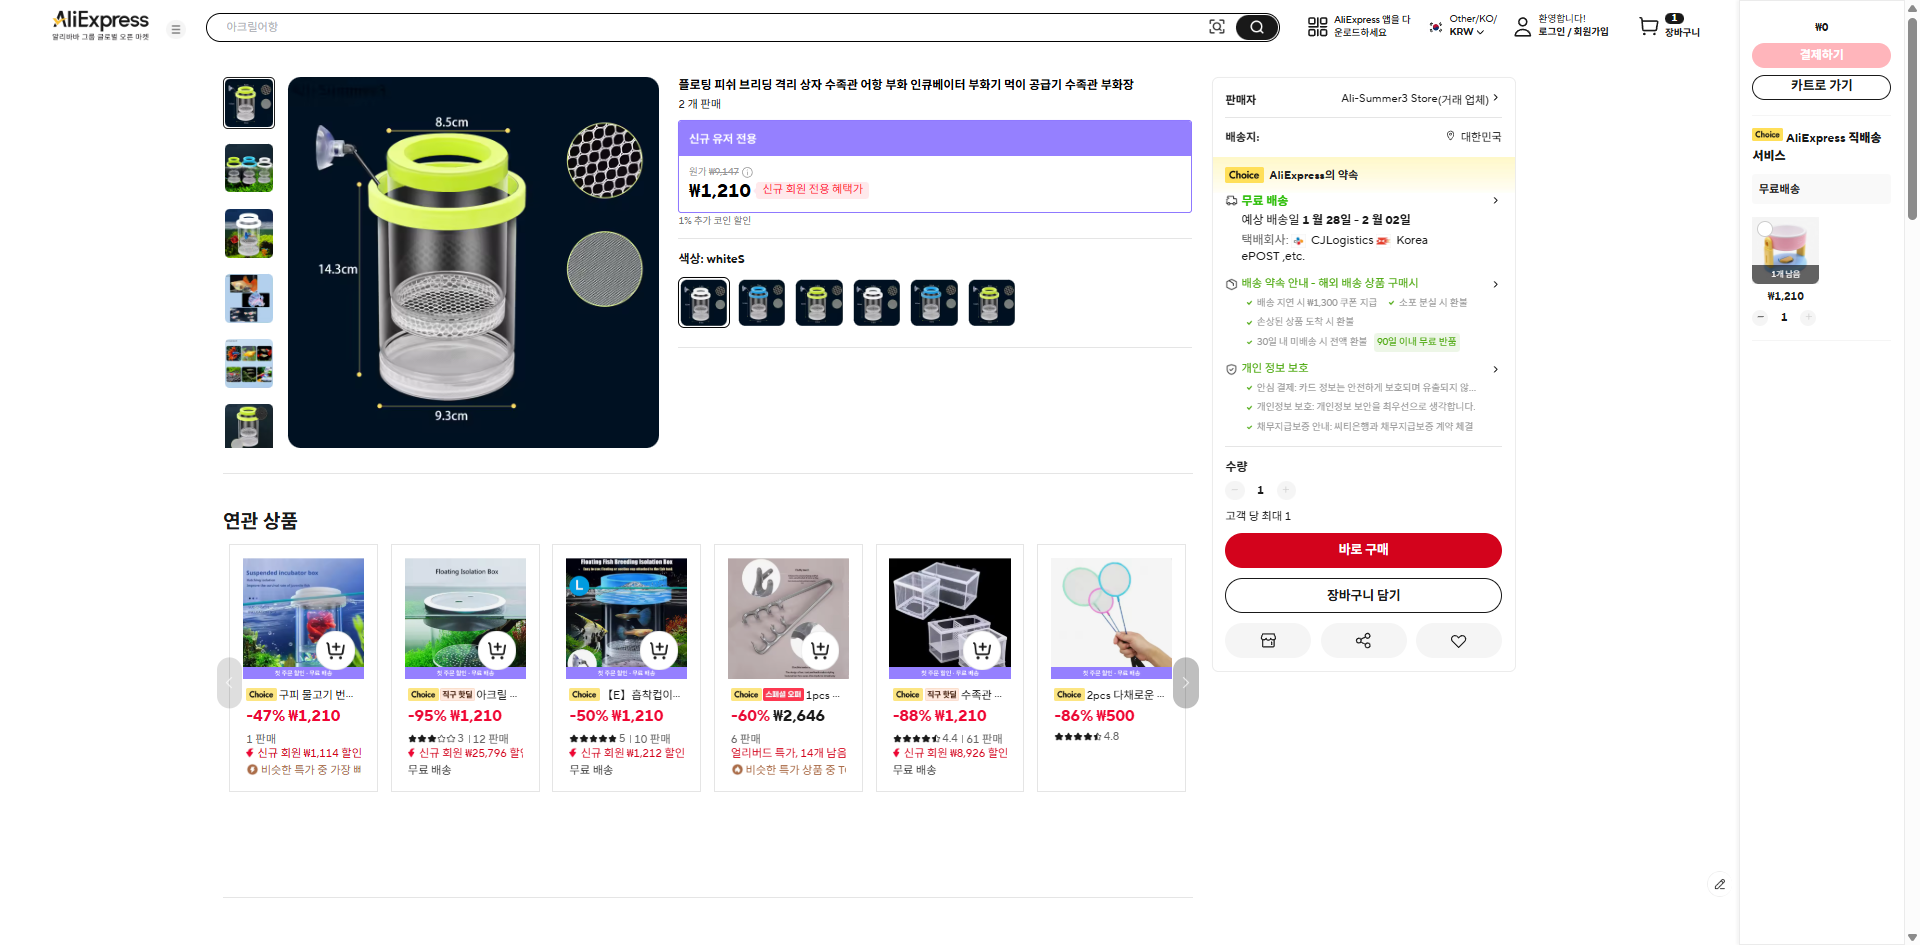Open the shopping cart icon in header

tap(1648, 27)
